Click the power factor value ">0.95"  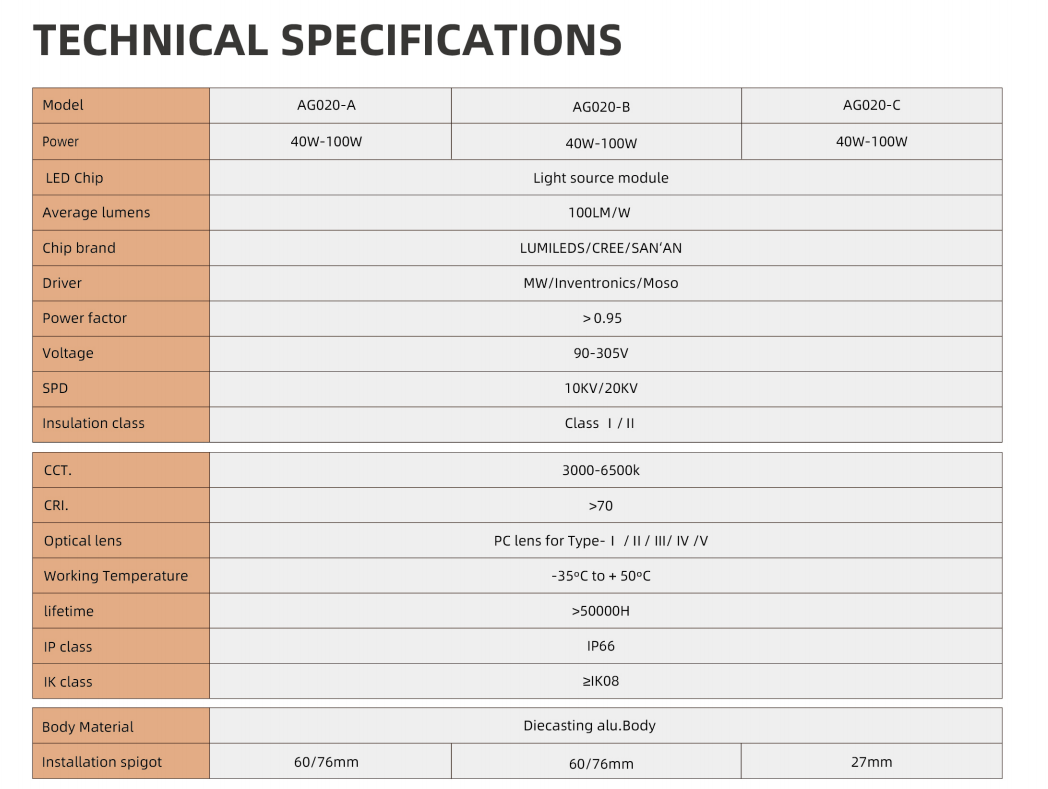(x=601, y=318)
